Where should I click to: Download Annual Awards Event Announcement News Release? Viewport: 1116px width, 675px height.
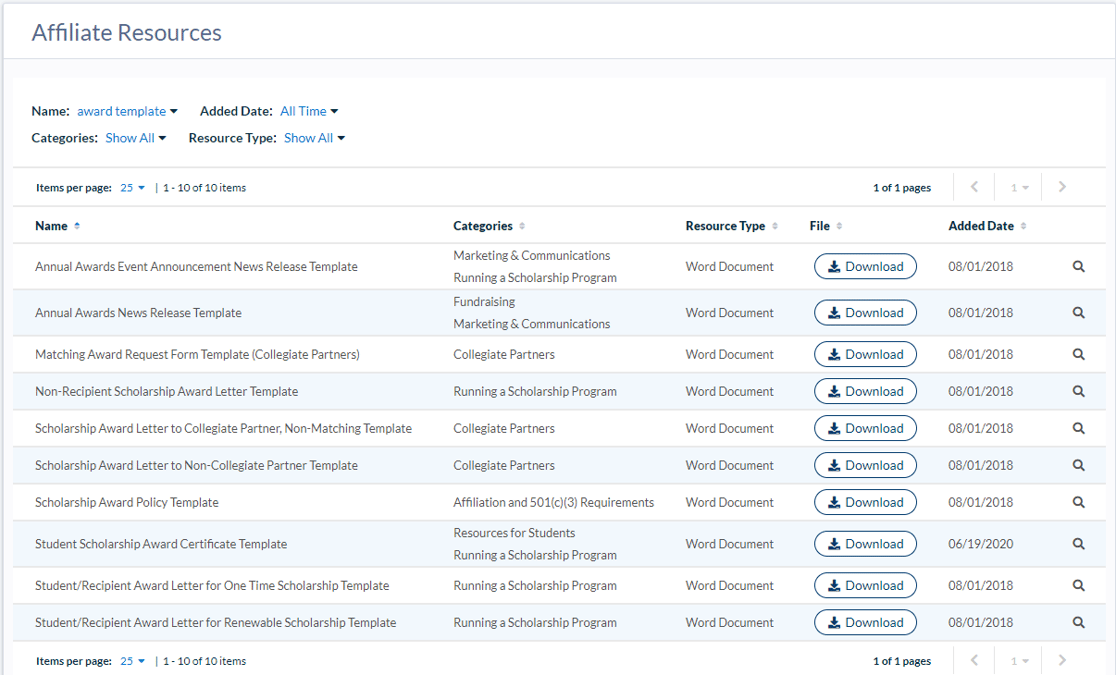(x=865, y=266)
